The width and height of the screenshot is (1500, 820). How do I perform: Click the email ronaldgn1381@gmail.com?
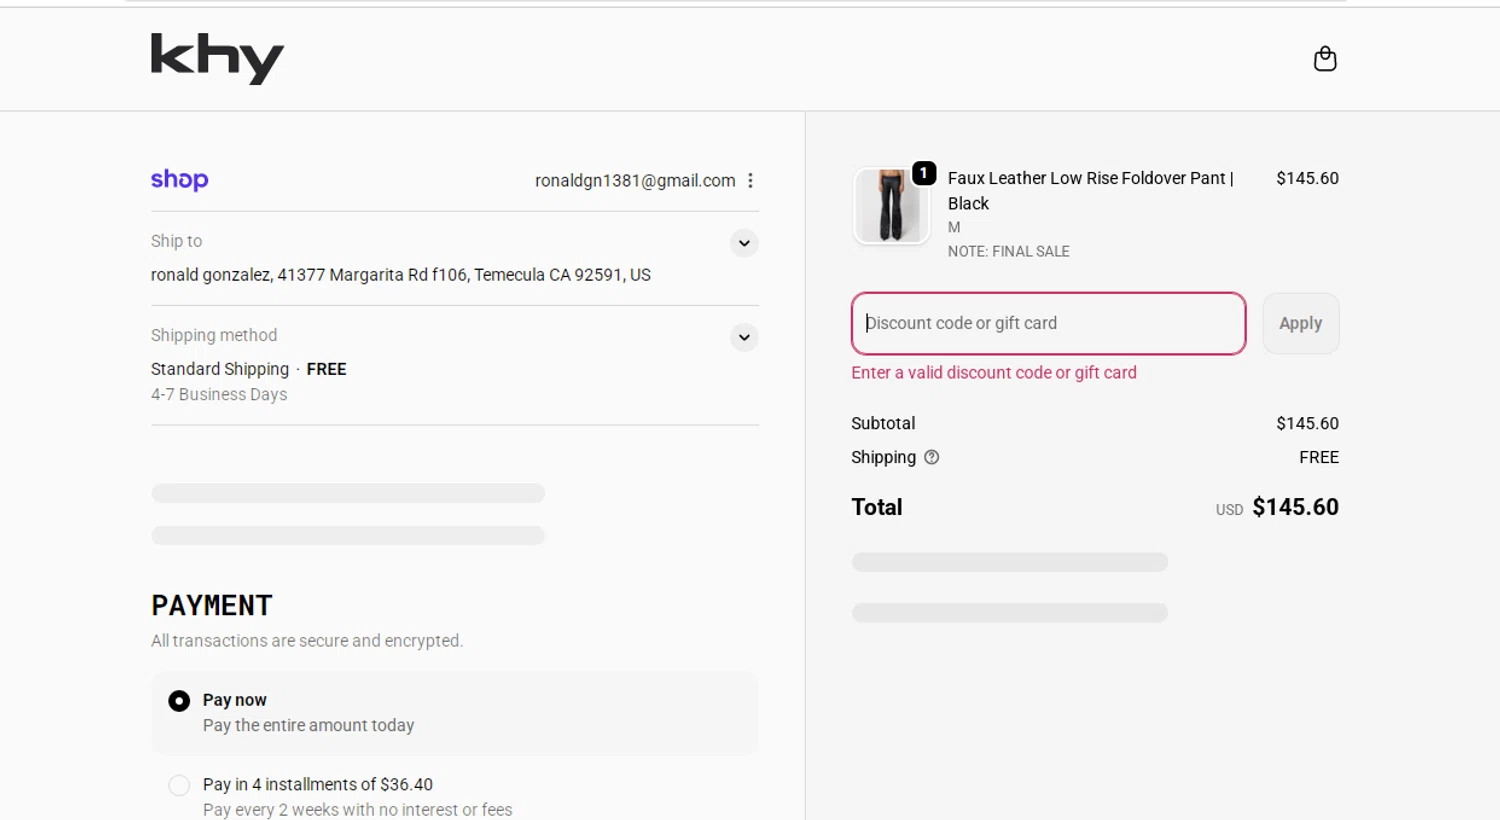tap(635, 181)
